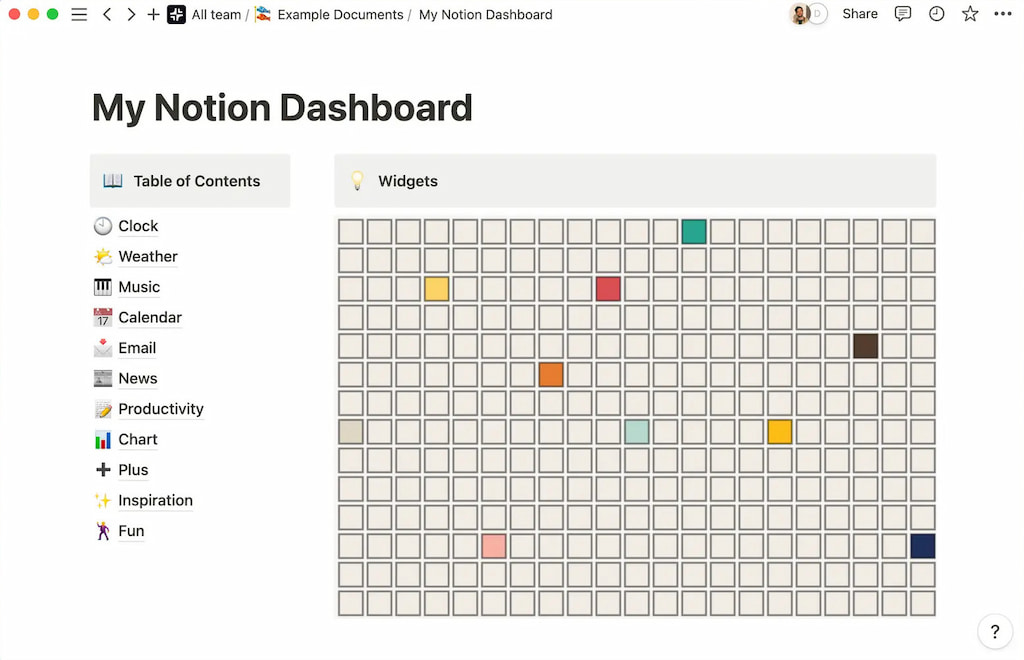Navigate back using the left arrow icon
1024x660 pixels.
point(107,14)
